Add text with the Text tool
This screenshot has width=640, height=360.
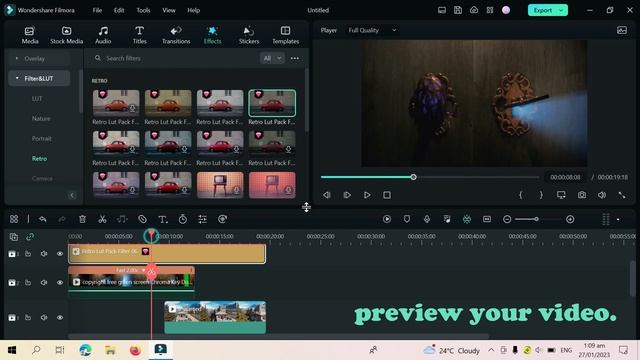162,219
